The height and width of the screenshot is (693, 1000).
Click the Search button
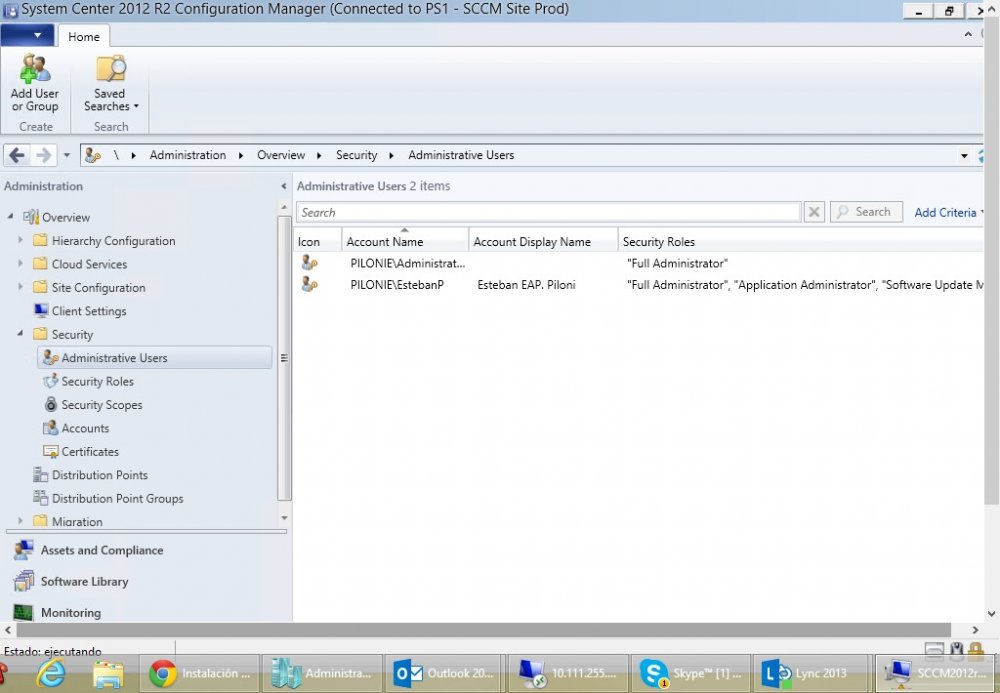coord(866,212)
